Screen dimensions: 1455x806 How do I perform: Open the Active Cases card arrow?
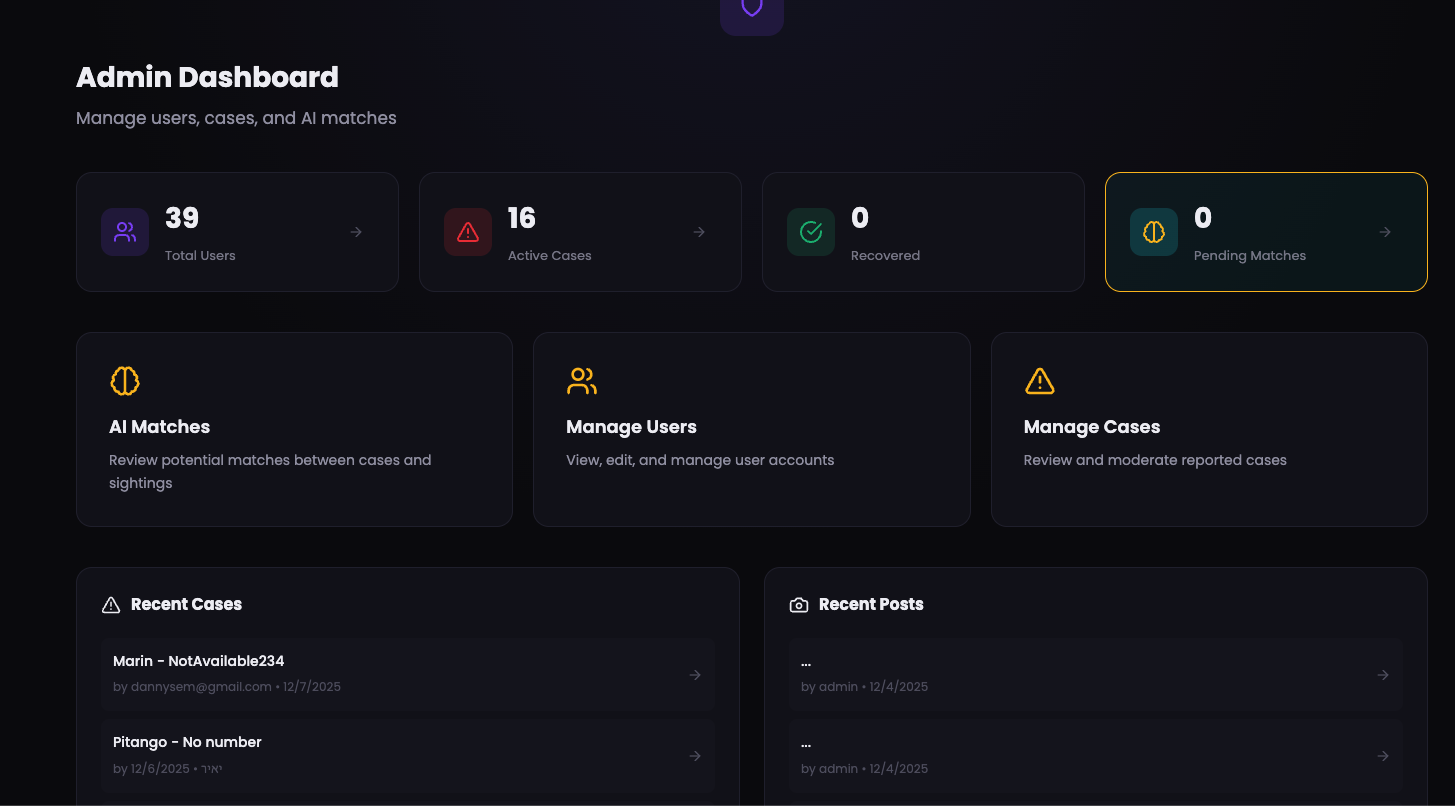coord(699,231)
